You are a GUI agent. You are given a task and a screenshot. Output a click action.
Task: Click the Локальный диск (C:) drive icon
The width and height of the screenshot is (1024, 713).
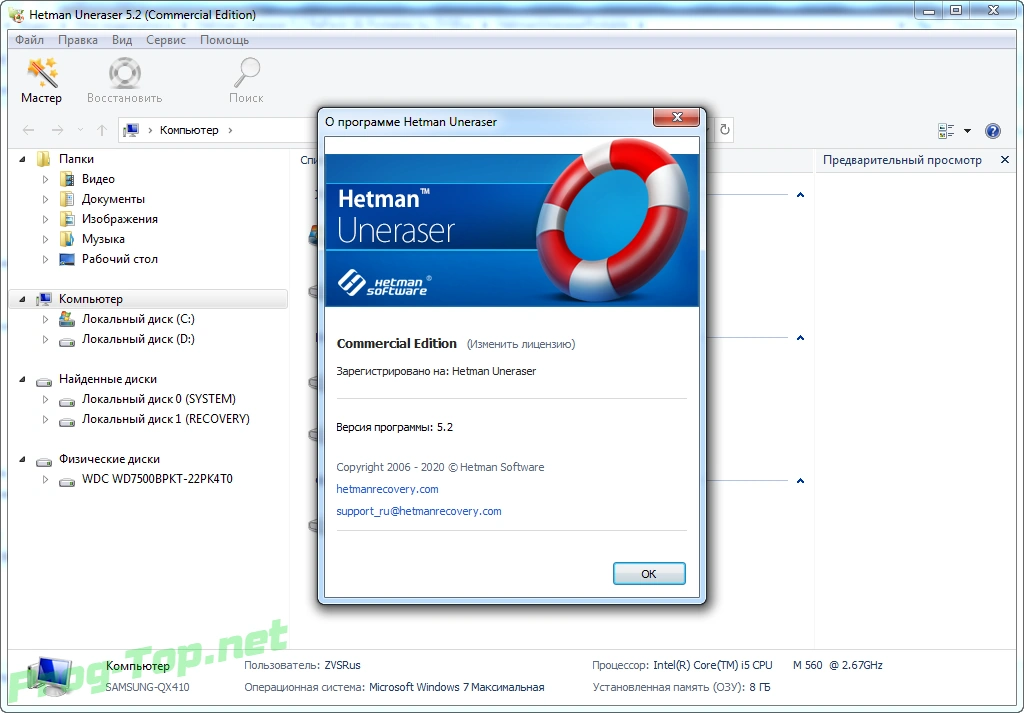pos(67,319)
